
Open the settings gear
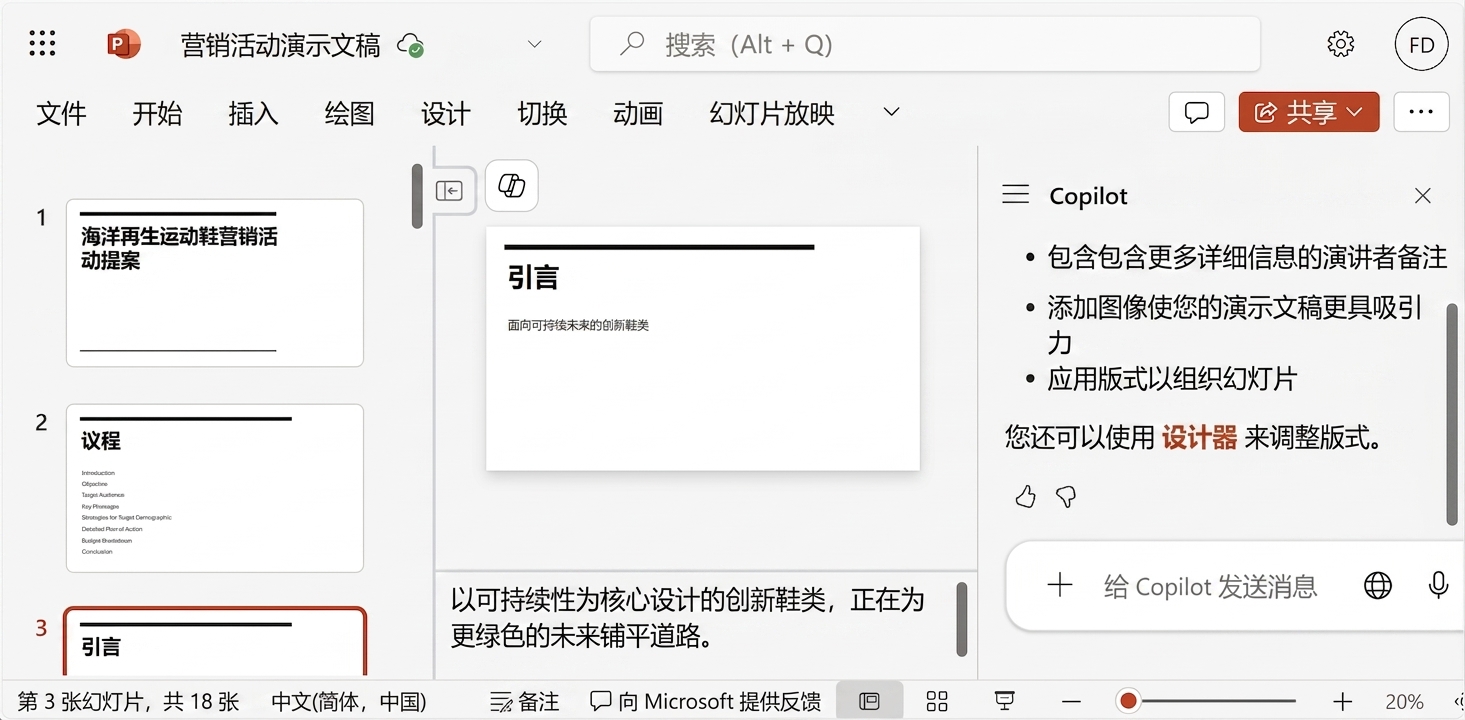tap(1340, 44)
